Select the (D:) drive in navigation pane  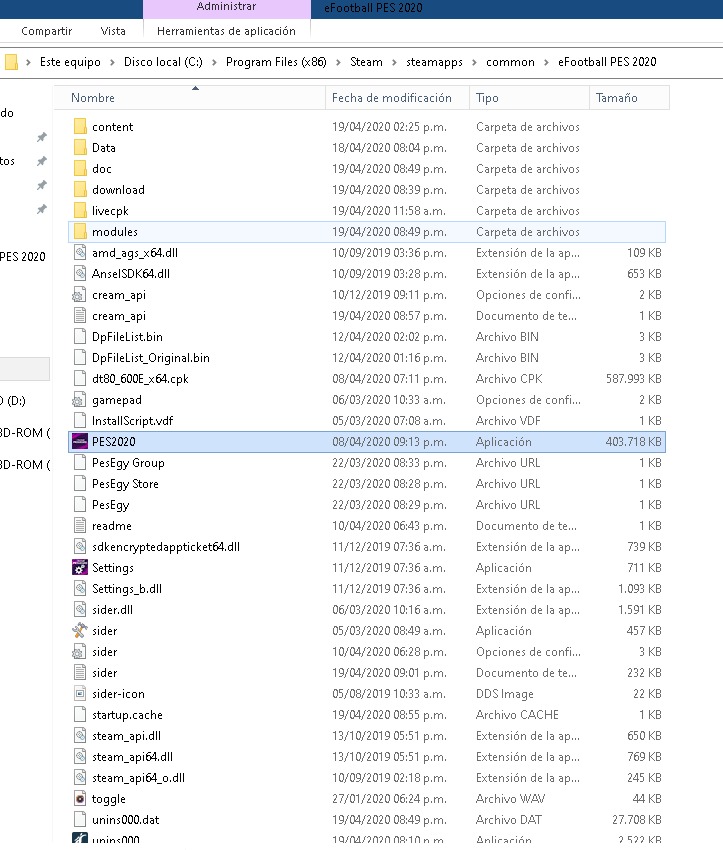tap(13, 401)
